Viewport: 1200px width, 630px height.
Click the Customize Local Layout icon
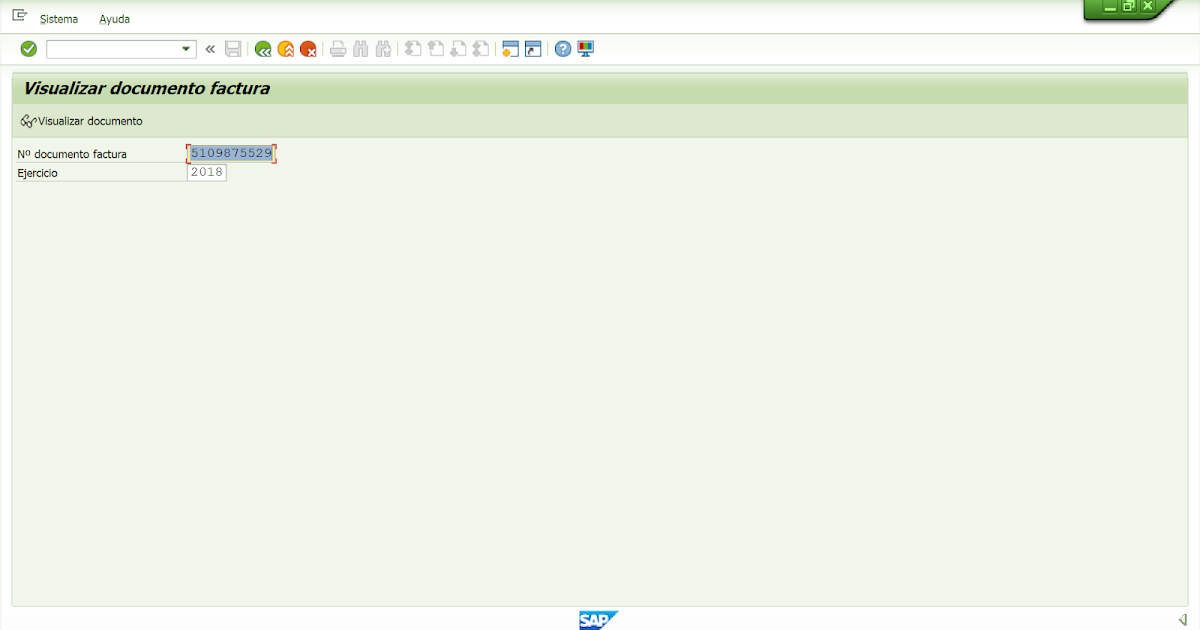[x=585, y=48]
